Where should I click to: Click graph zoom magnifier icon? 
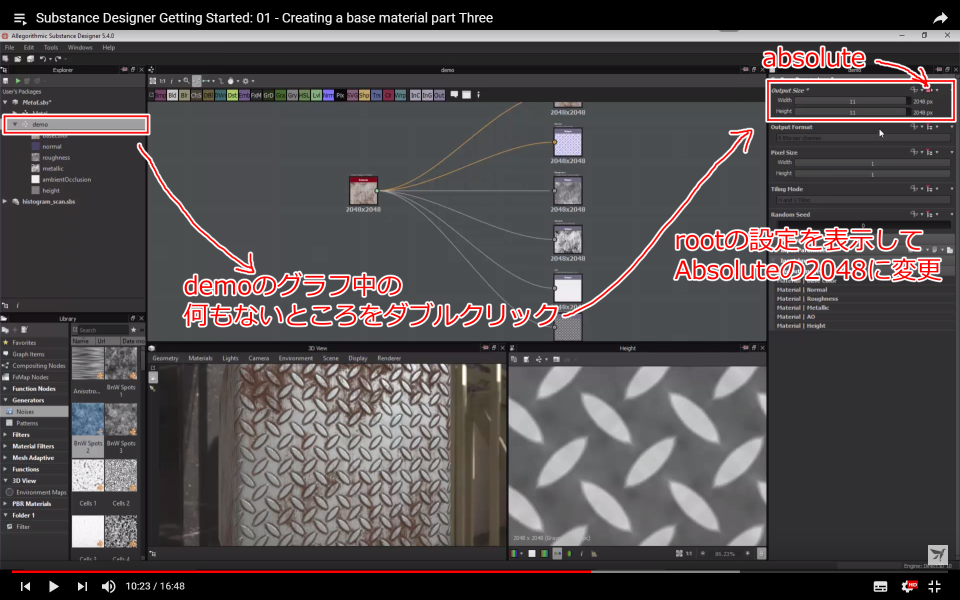[x=187, y=81]
